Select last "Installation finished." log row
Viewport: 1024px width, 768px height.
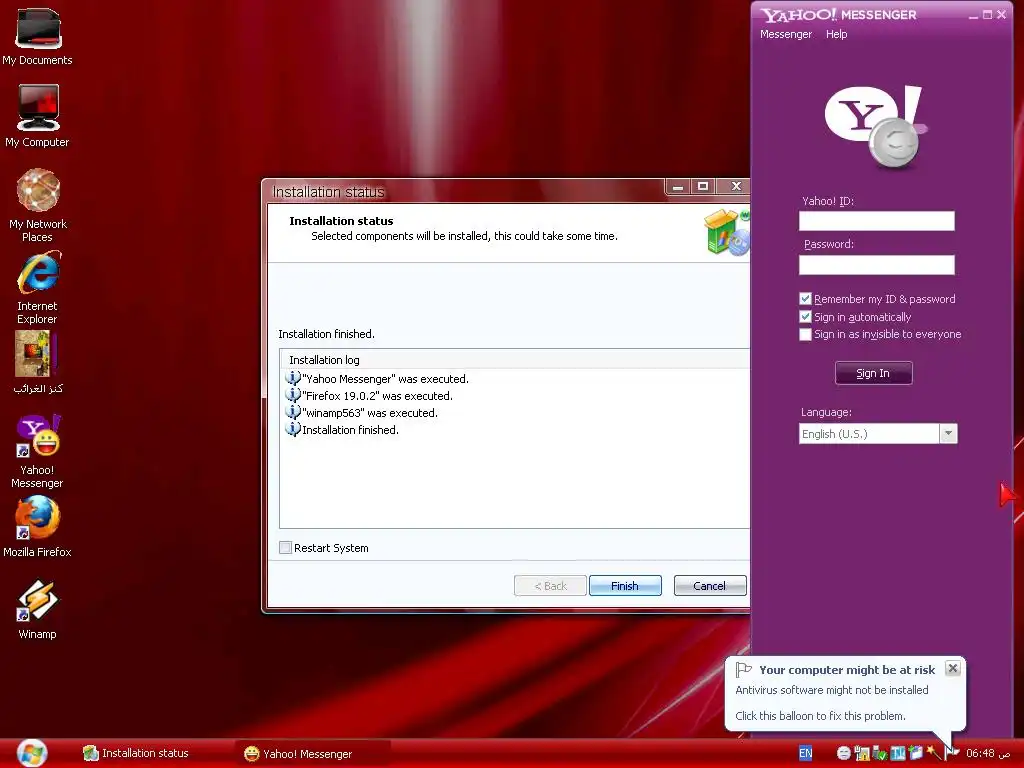click(342, 430)
